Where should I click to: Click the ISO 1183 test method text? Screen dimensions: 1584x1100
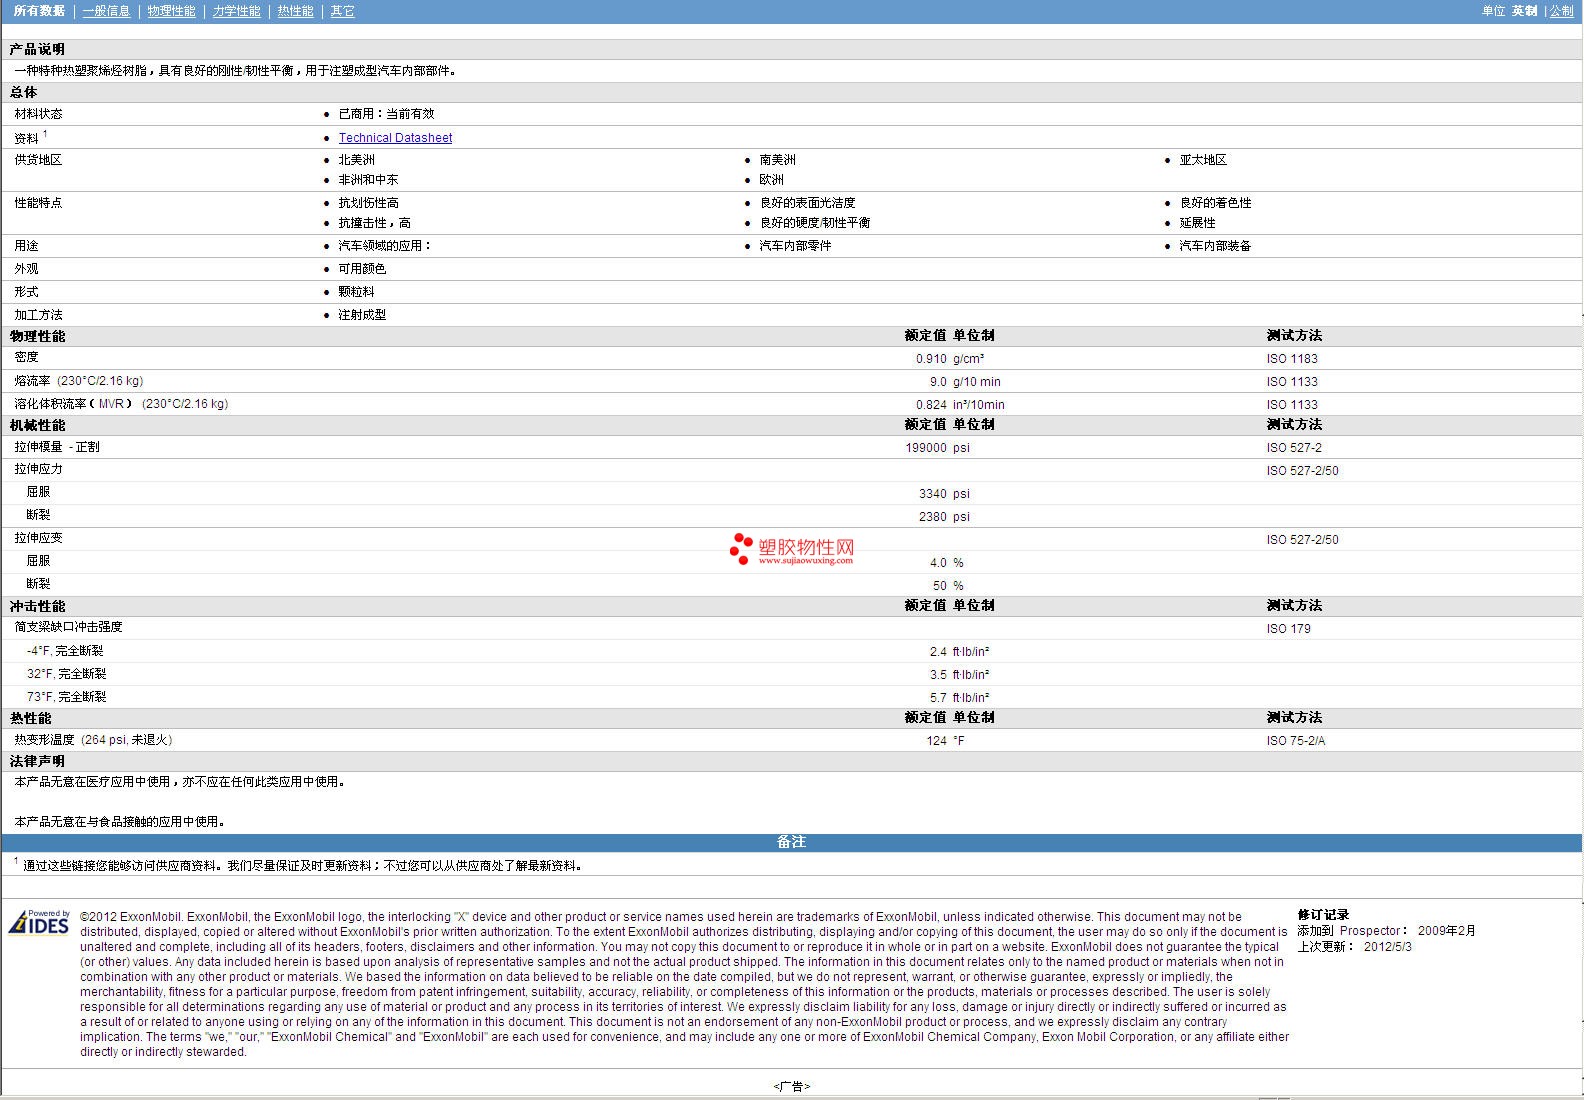(x=1292, y=359)
